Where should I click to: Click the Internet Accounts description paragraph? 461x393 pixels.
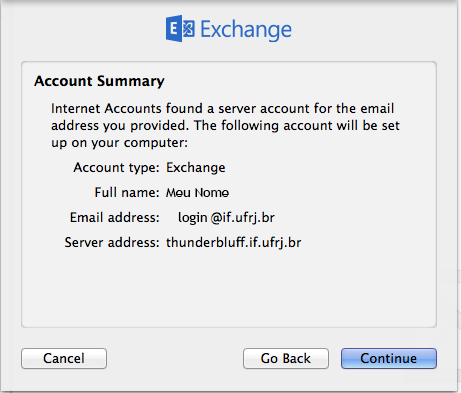coord(225,126)
